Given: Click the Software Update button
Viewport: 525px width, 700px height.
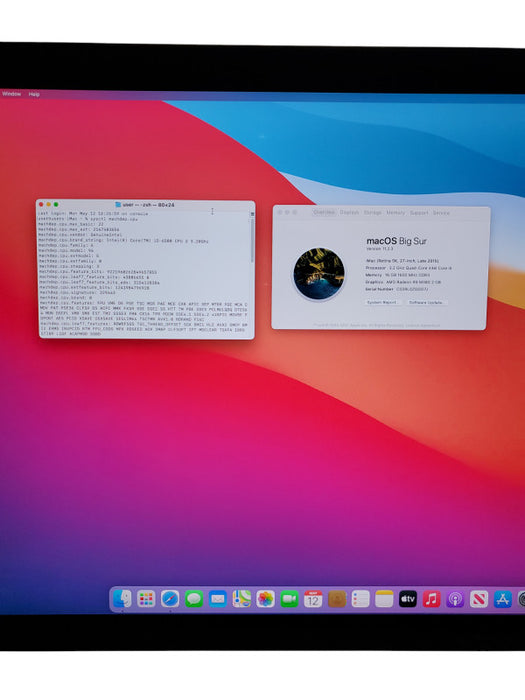Looking at the screenshot, I should click(426, 302).
